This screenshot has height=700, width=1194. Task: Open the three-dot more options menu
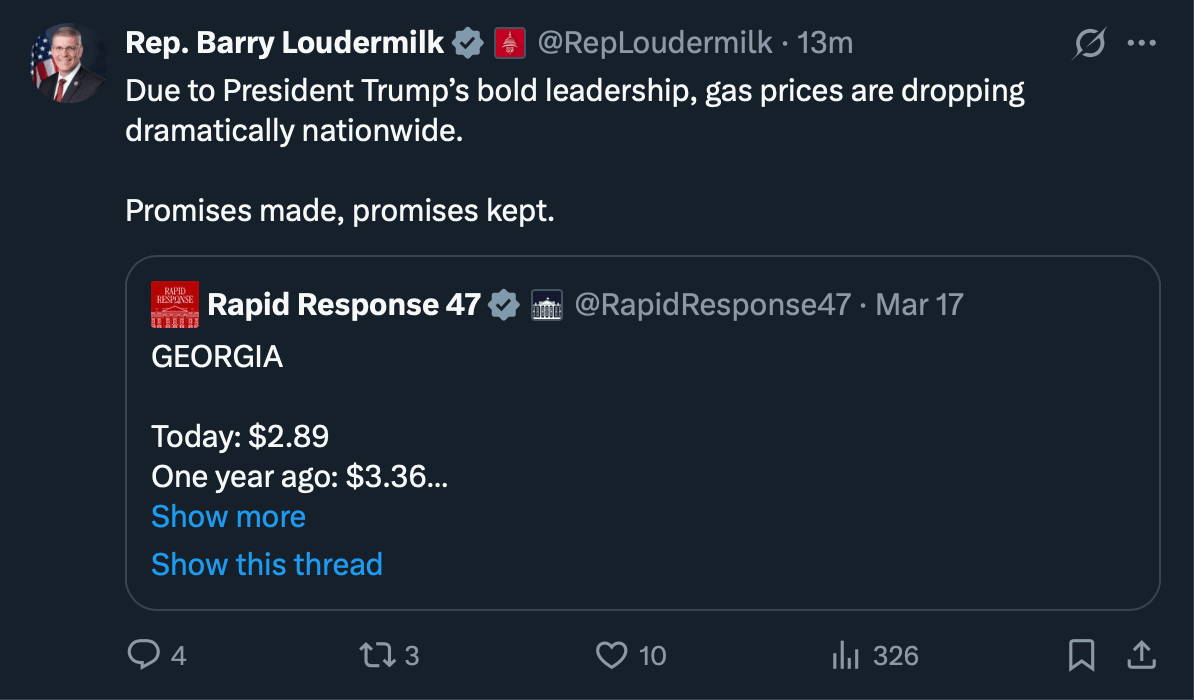coord(1141,43)
